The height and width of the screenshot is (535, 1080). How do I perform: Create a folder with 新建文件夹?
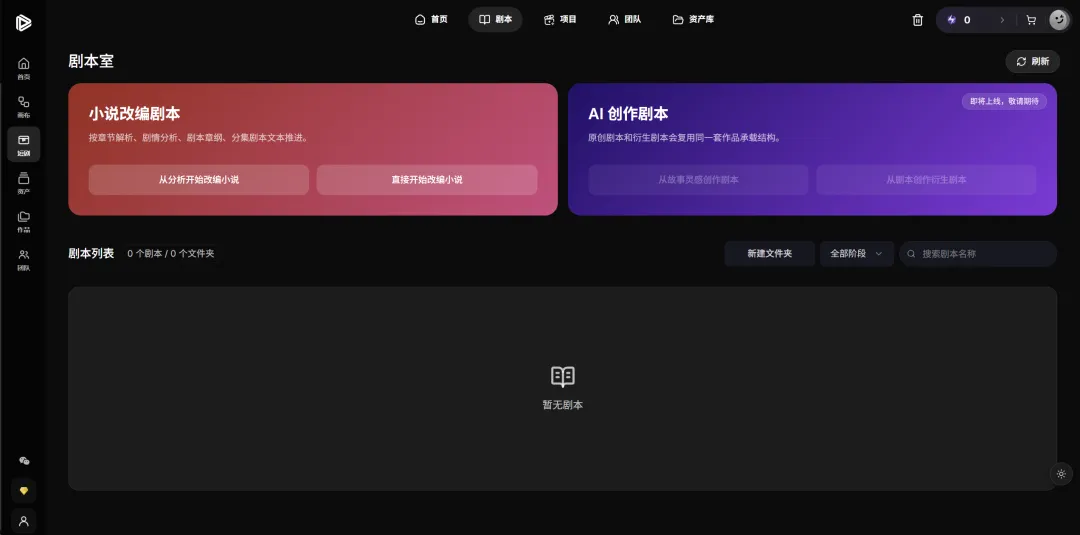769,253
